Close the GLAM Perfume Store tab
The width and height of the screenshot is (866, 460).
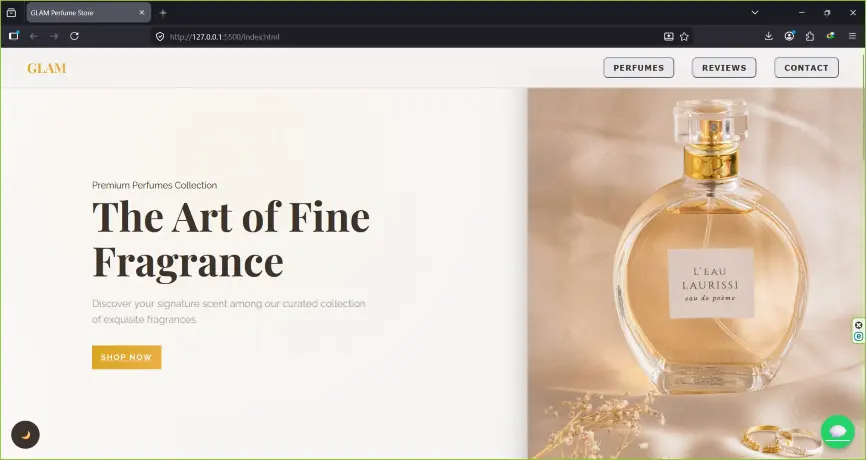tap(141, 12)
